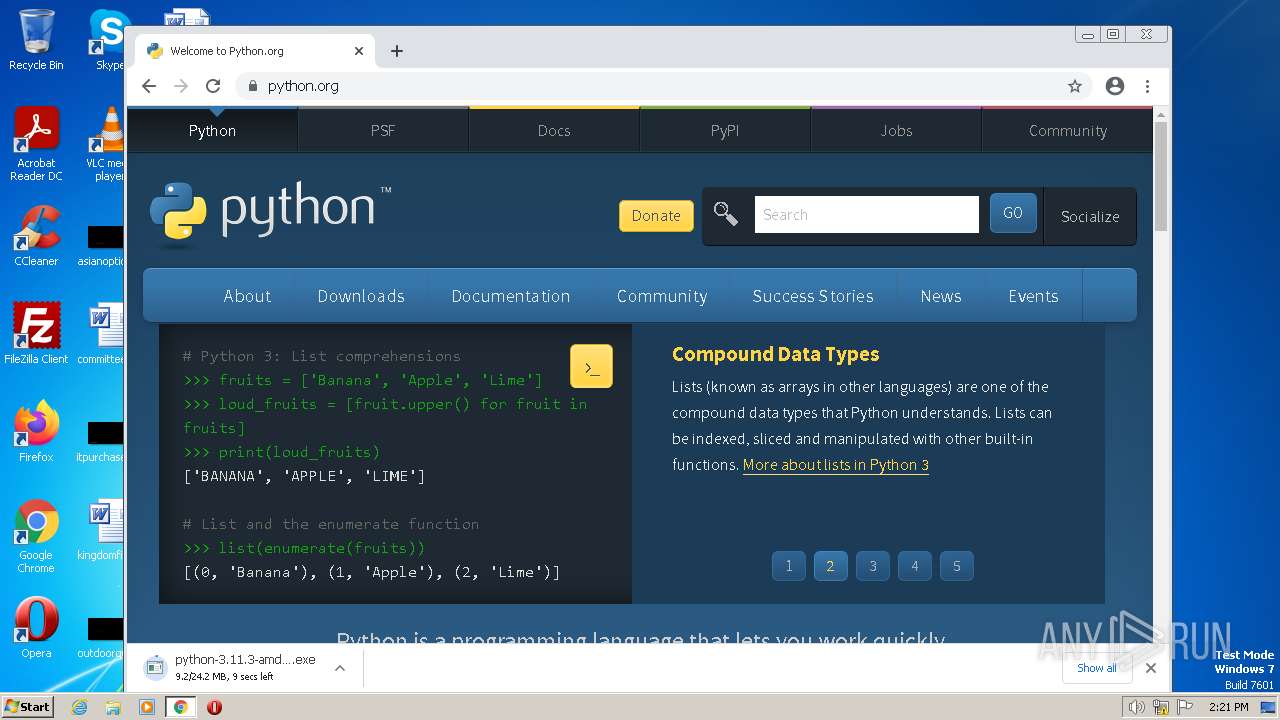This screenshot has width=1280, height=720.
Task: Click the Python logo
Action: (x=270, y=213)
